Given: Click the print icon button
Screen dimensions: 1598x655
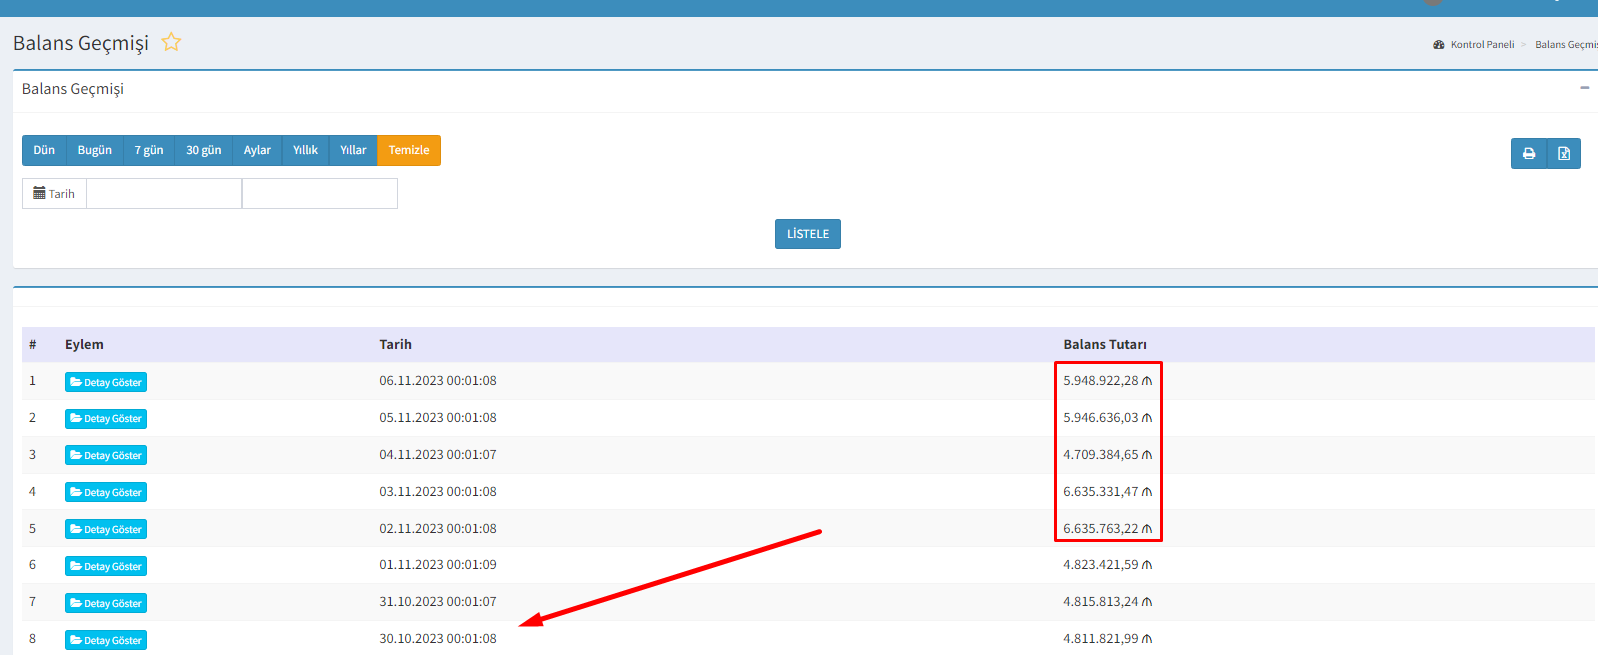Looking at the screenshot, I should point(1528,154).
